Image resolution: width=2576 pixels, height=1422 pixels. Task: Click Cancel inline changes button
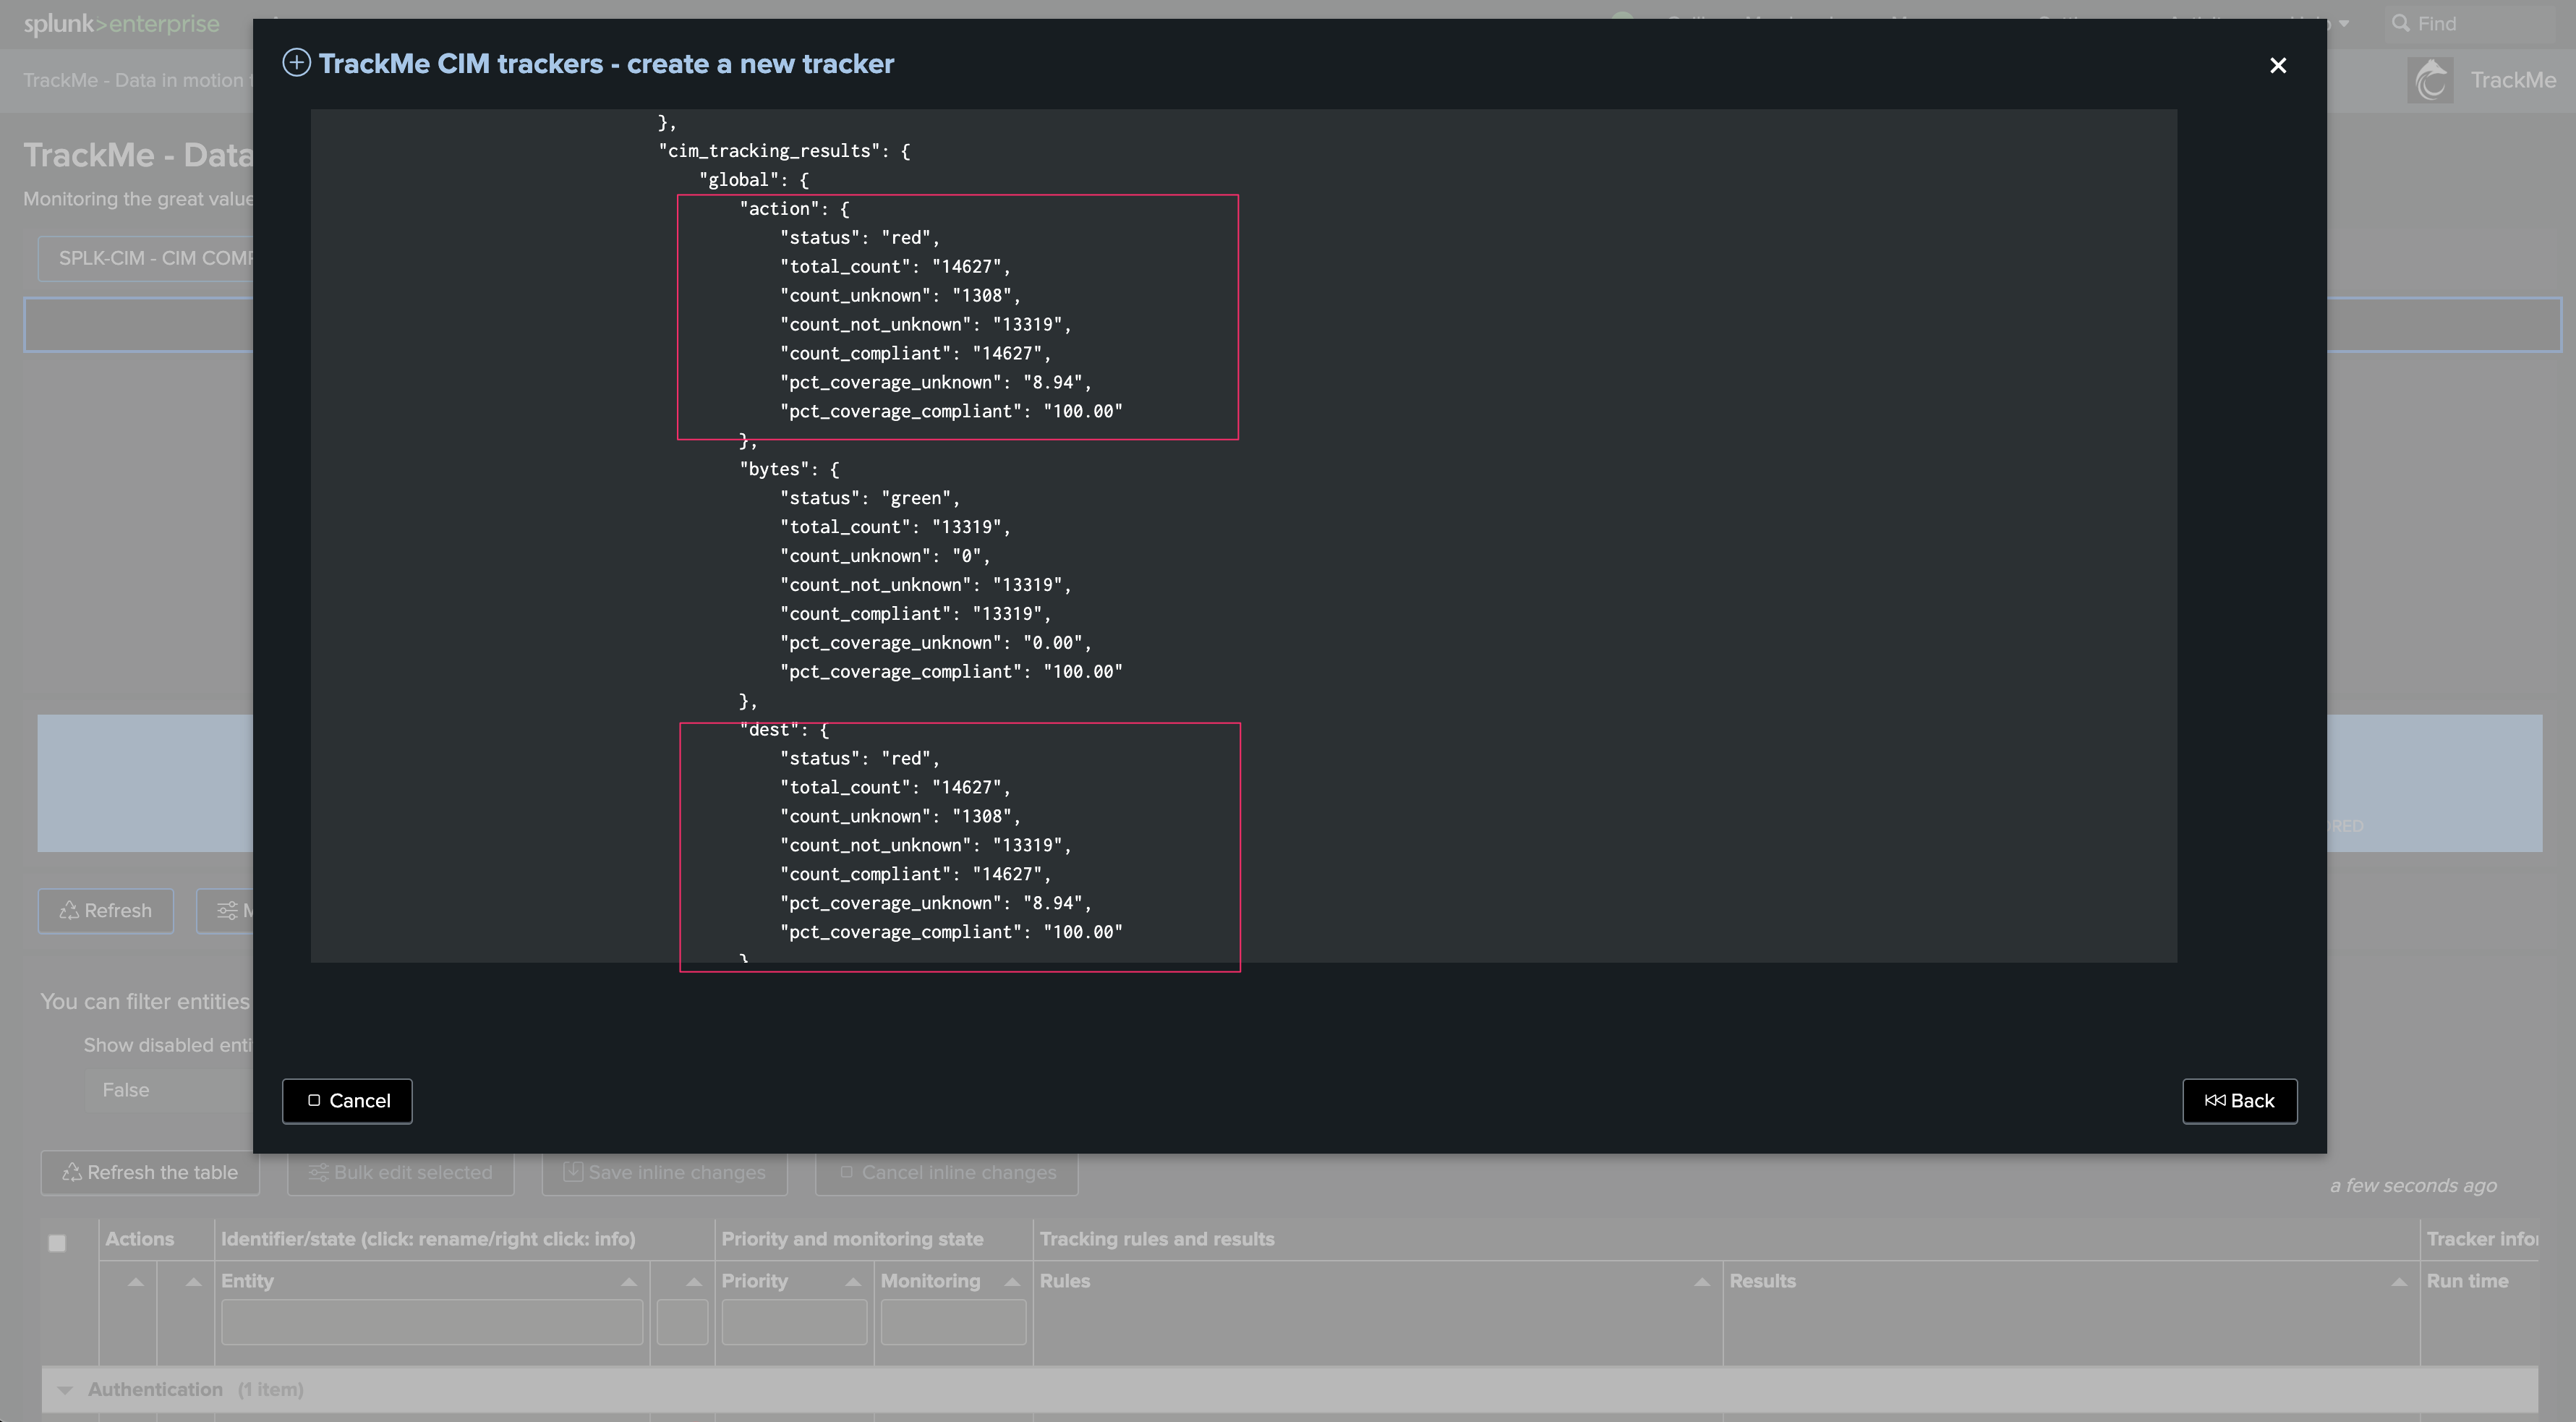point(947,1172)
